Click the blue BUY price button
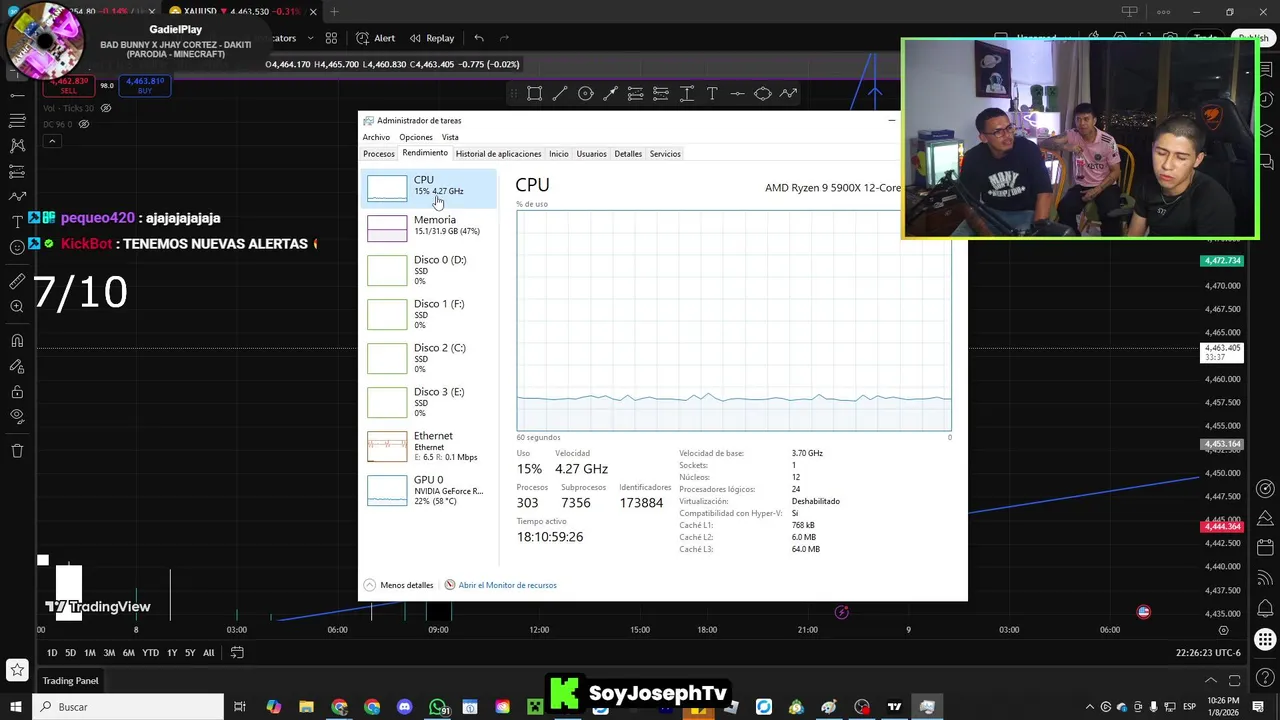The width and height of the screenshot is (1280, 720). [145, 85]
